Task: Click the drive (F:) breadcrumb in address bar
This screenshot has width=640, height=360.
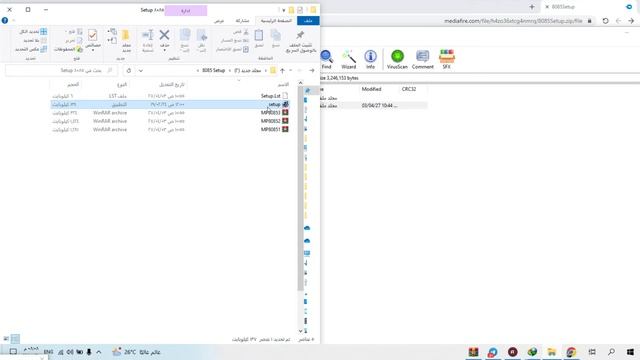Action: 247,71
